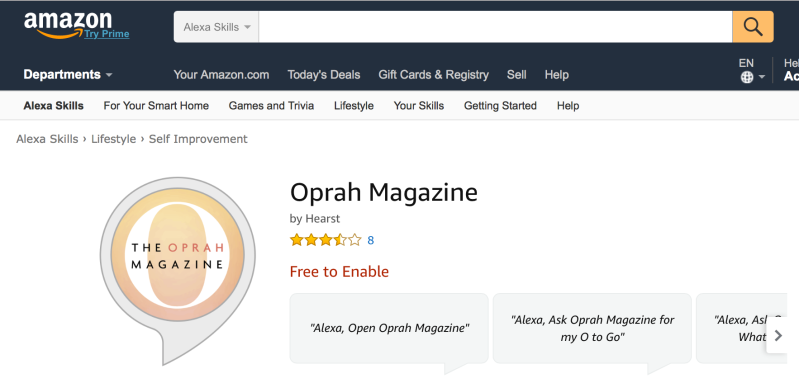799x388 pixels.
Task: Click the Self Improvement breadcrumb
Action: point(198,139)
